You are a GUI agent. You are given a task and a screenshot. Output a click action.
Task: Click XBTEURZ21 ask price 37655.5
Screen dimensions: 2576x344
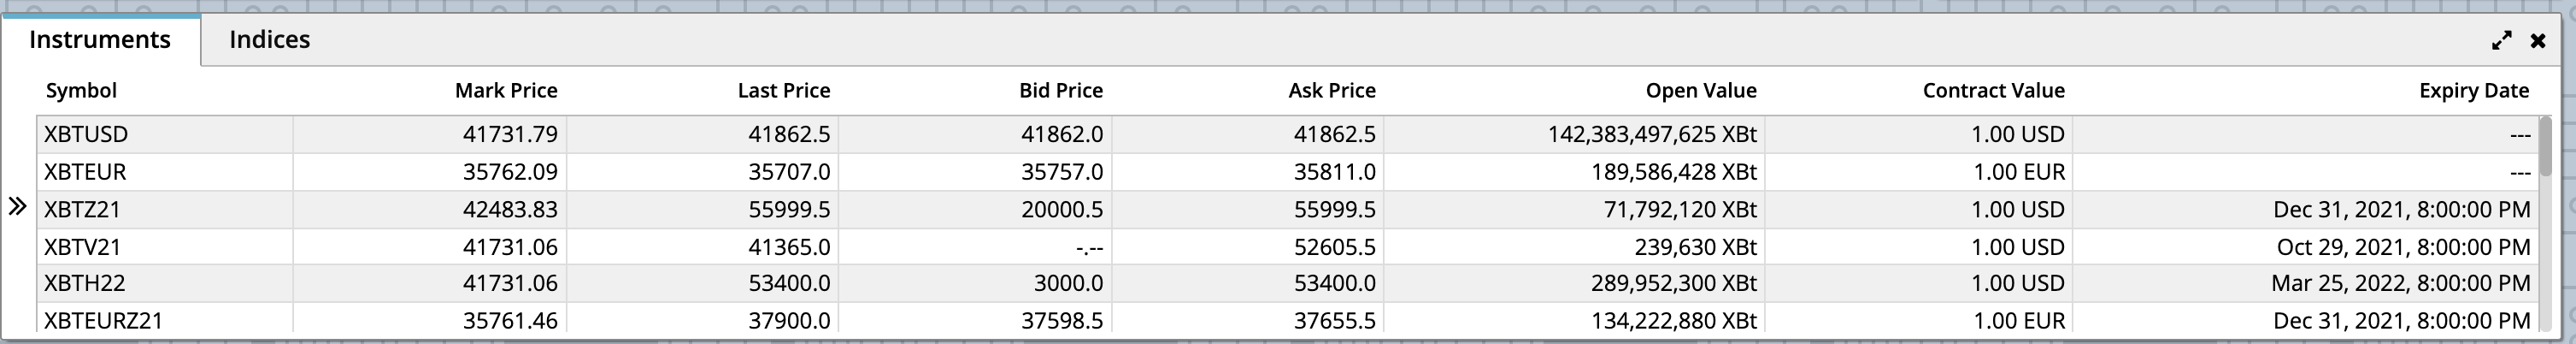1335,320
